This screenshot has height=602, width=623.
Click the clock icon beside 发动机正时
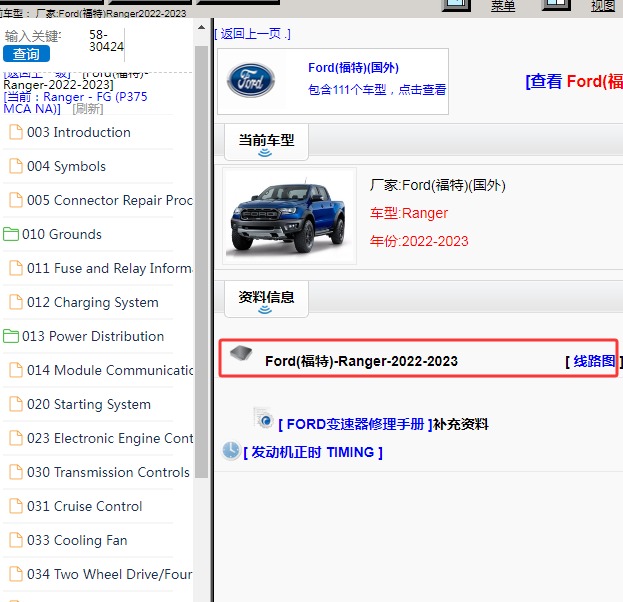(x=231, y=451)
